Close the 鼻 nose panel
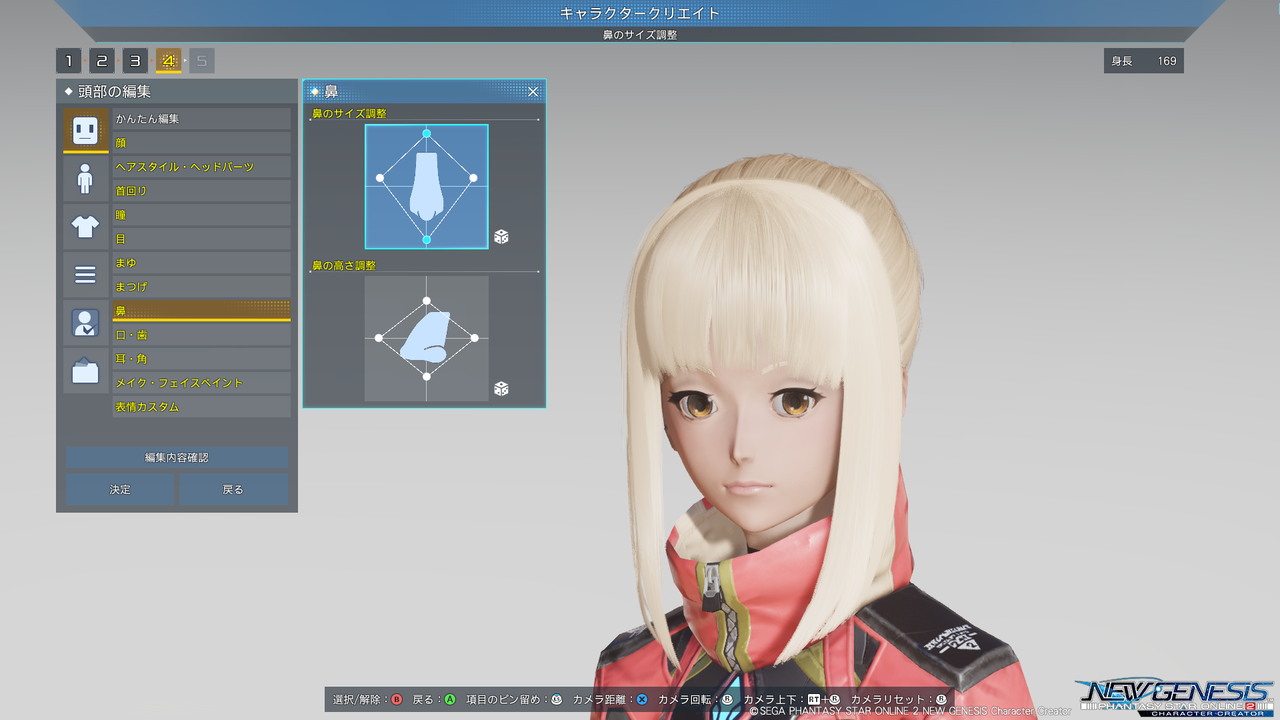This screenshot has height=720, width=1280. [533, 91]
